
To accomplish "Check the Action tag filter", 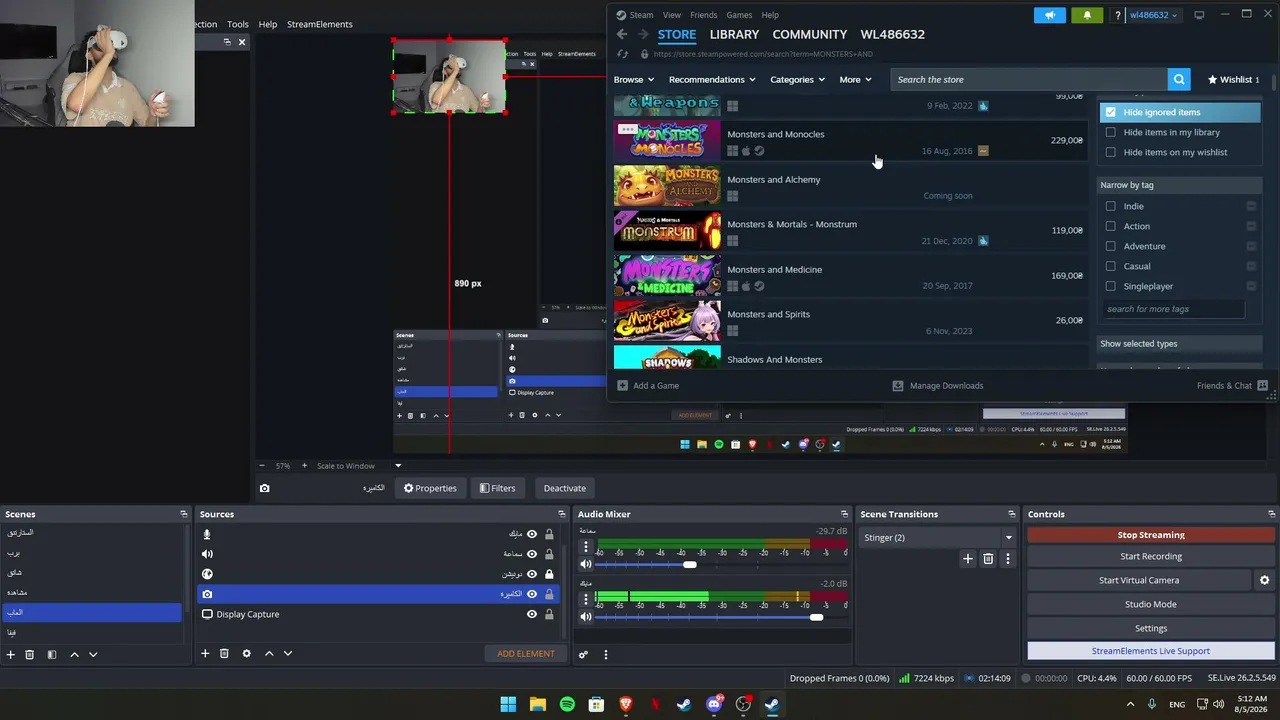I will point(1110,226).
